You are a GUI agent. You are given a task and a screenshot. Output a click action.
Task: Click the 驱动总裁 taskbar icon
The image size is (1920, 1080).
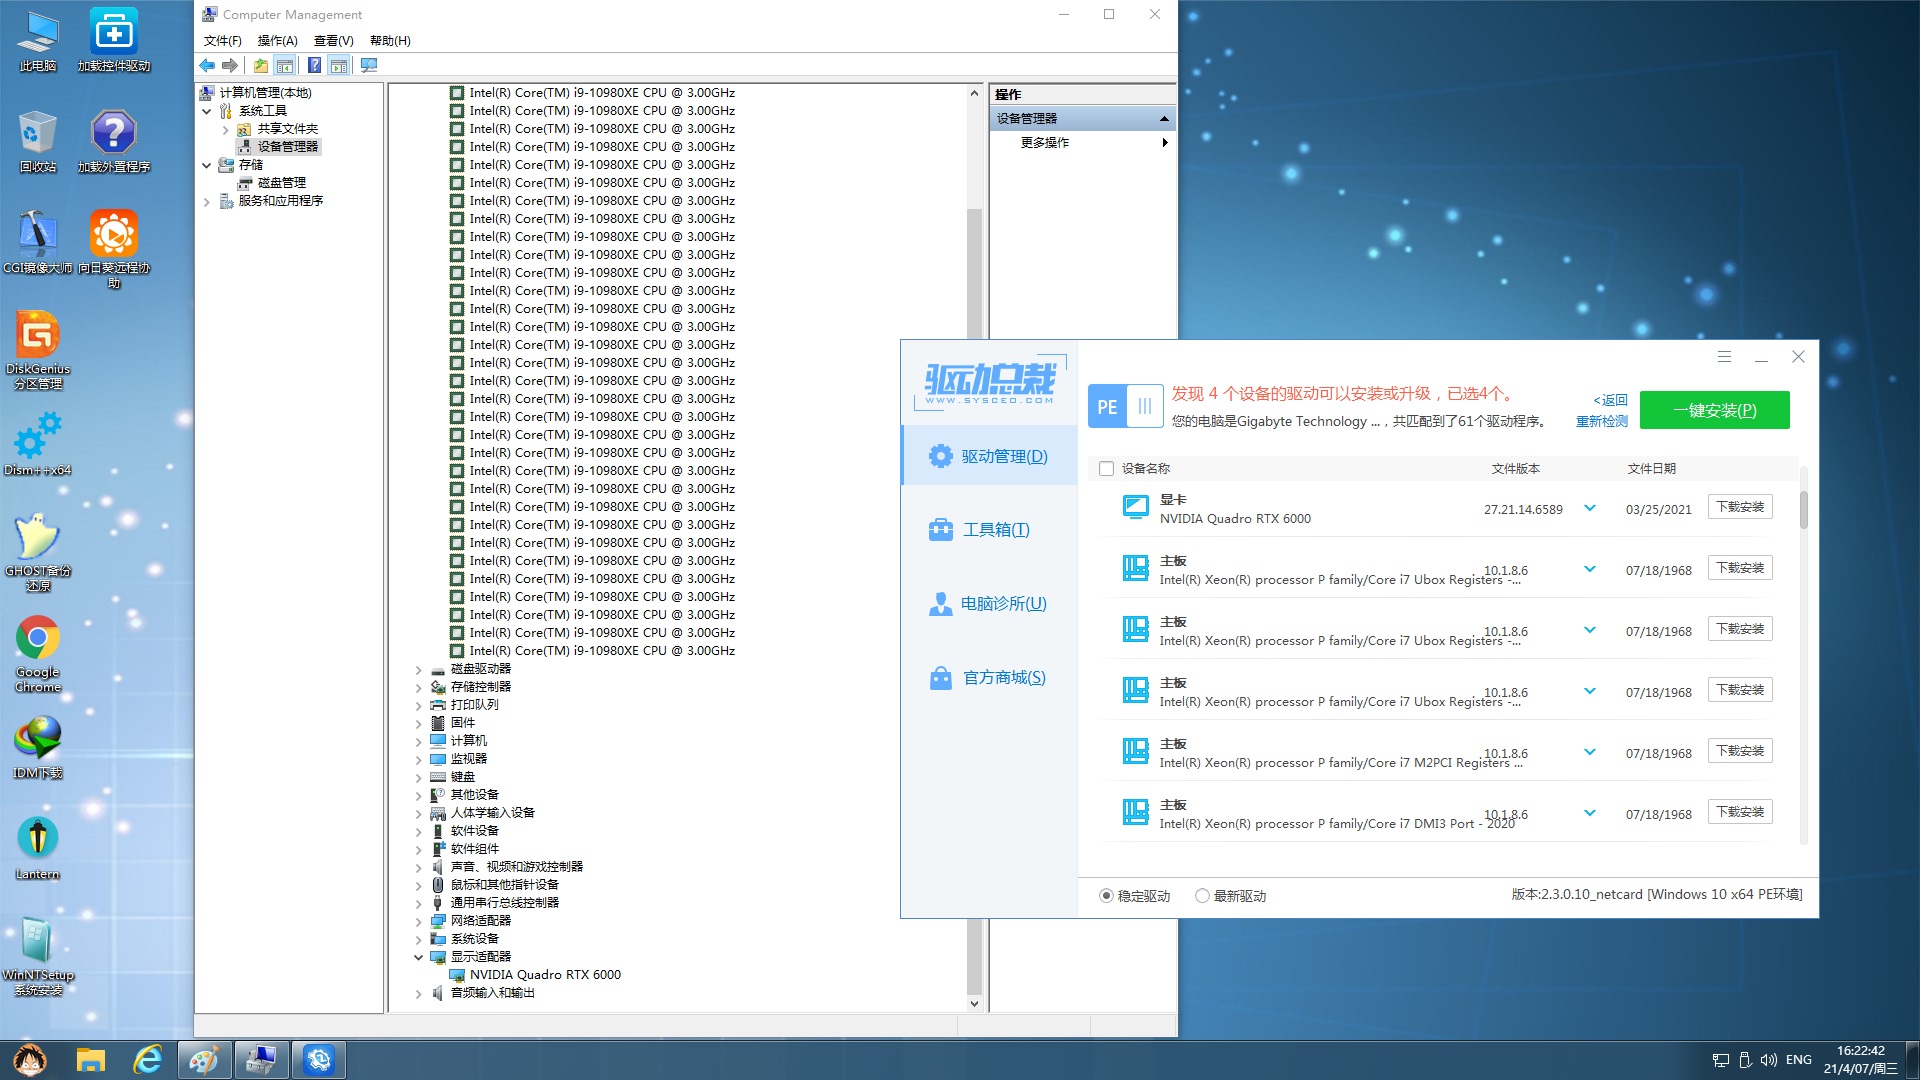(319, 1060)
